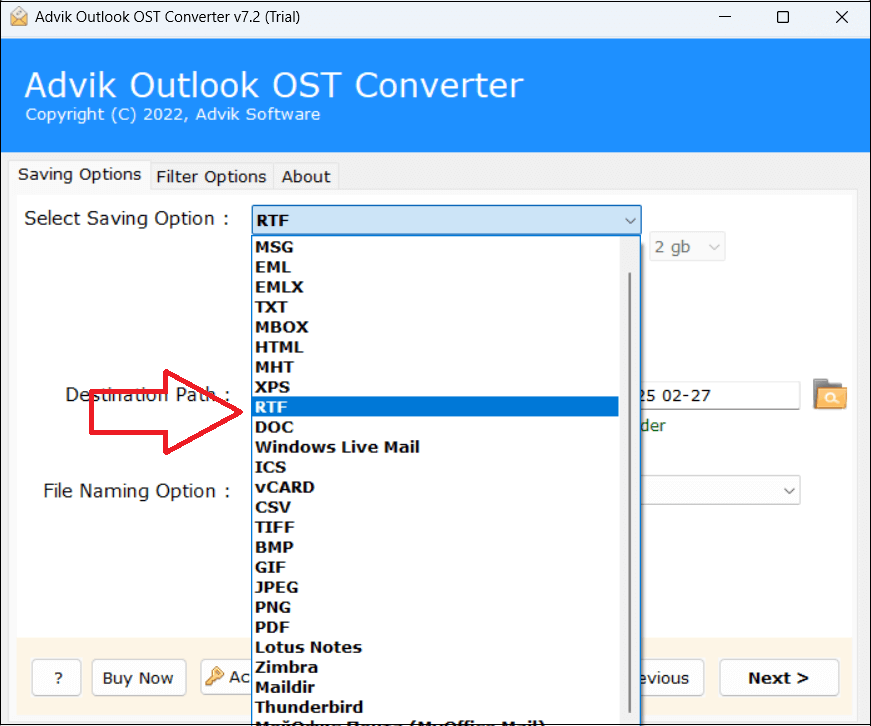The height and width of the screenshot is (726, 871).
Task: Switch to the Saving Options tab
Action: click(x=79, y=175)
